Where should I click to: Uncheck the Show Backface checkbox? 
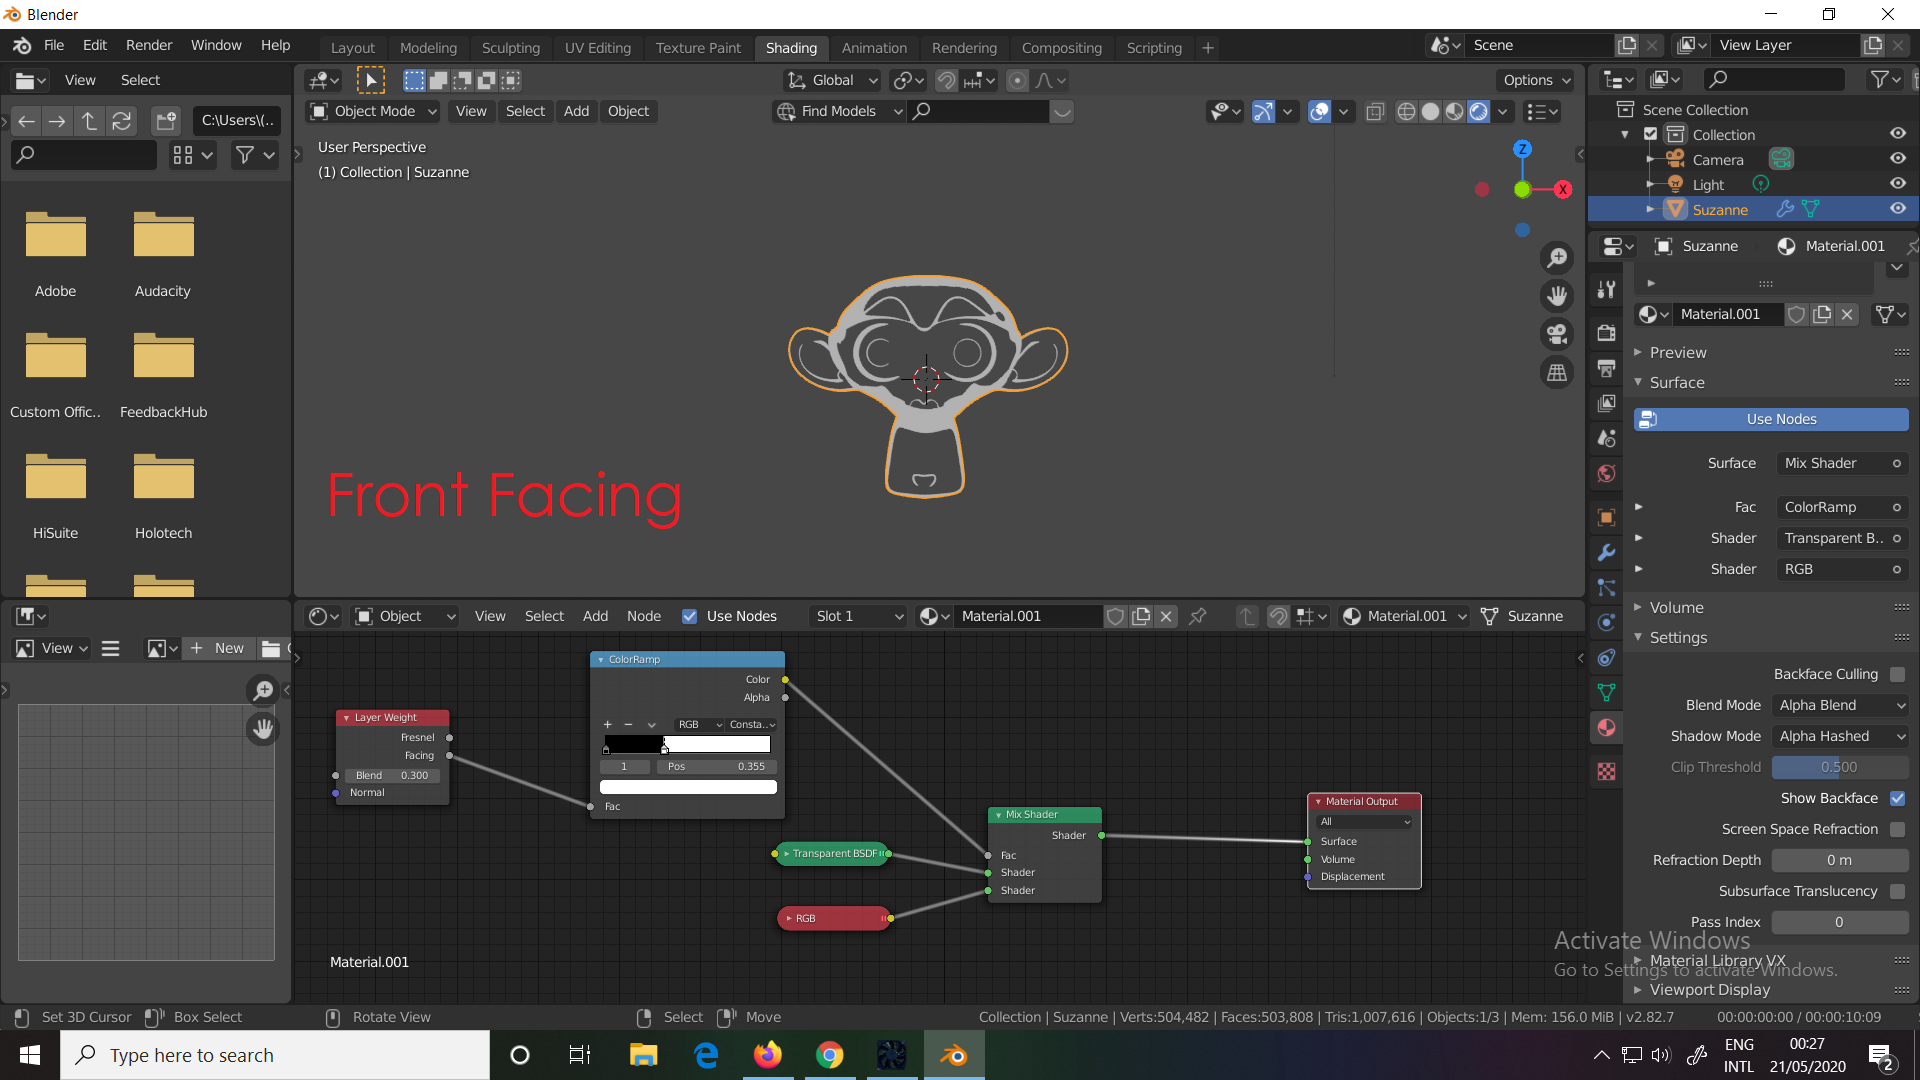pos(1897,798)
